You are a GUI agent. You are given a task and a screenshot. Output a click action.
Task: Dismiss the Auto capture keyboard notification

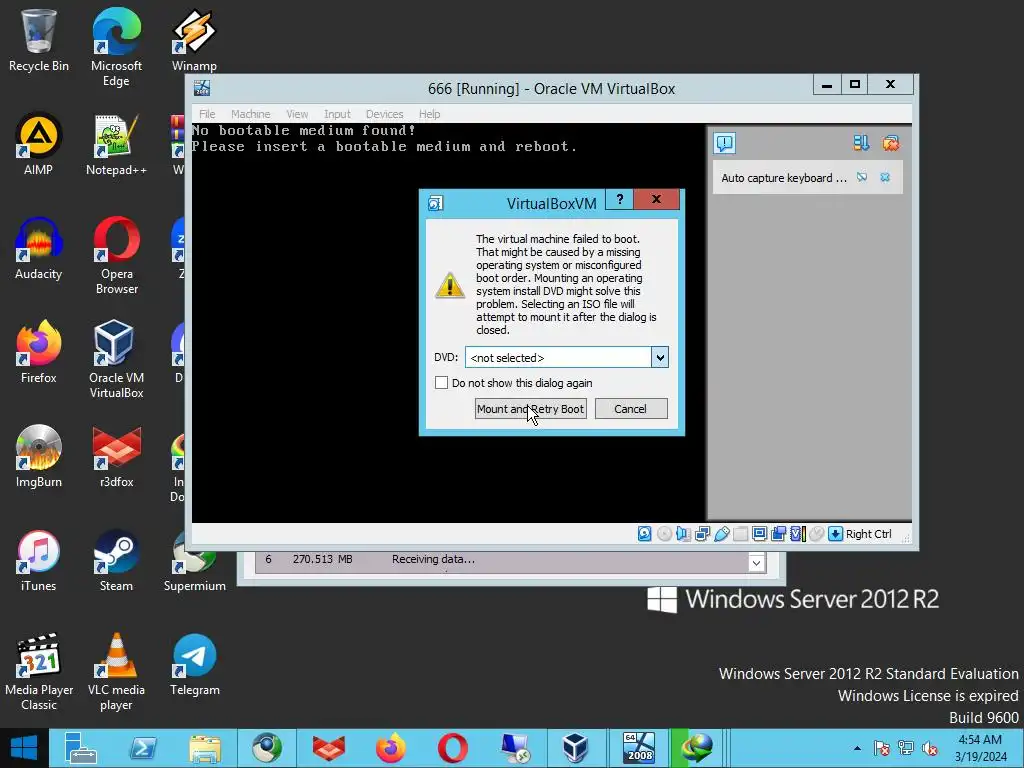(885, 177)
